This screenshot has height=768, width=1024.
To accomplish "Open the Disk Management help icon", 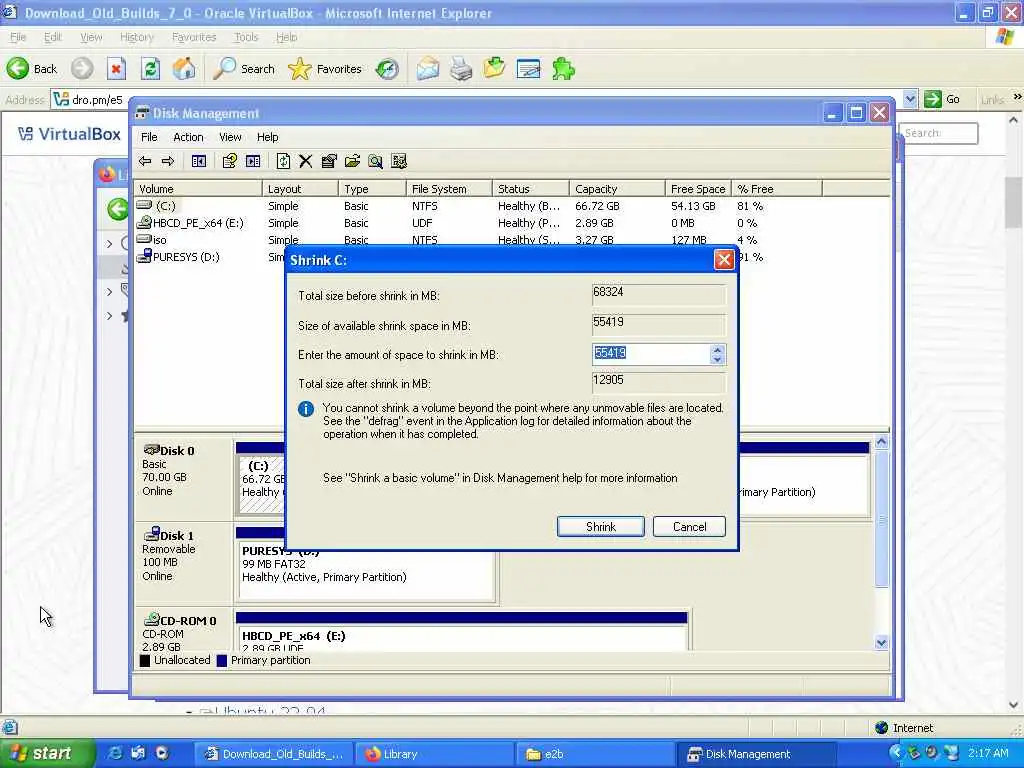I will click(229, 161).
